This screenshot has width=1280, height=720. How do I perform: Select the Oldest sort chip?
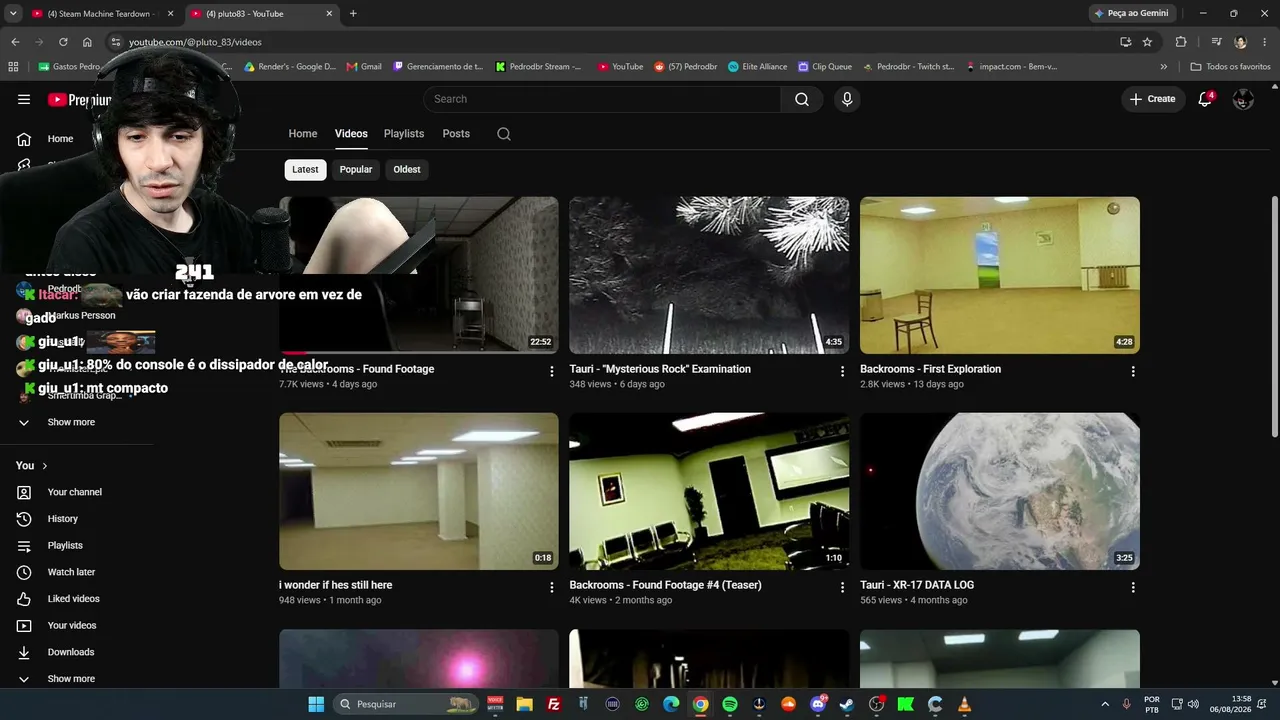click(407, 170)
